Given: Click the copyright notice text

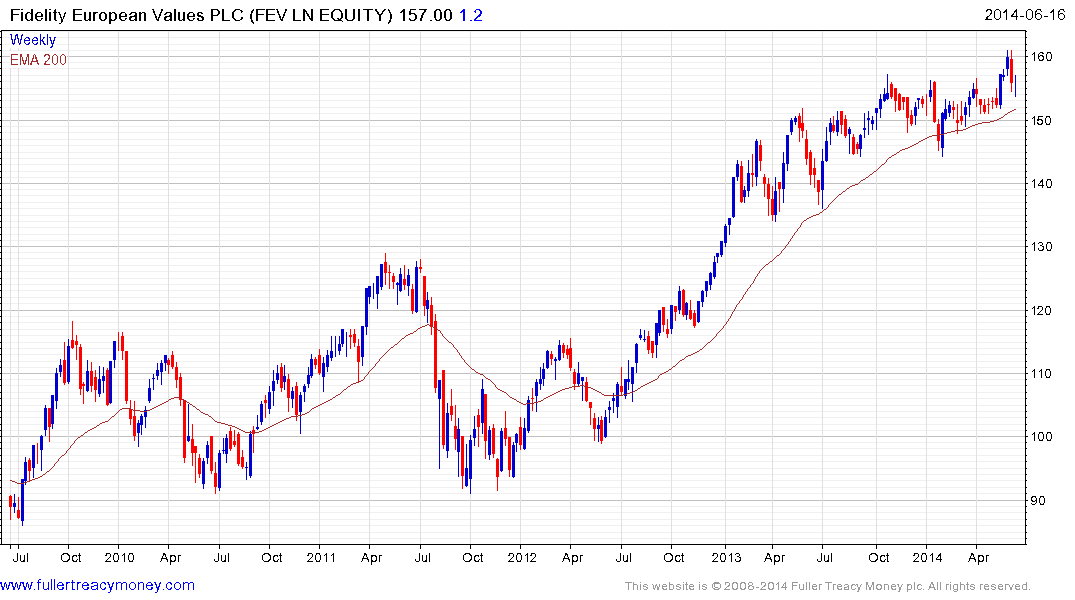Looking at the screenshot, I should click(x=828, y=586).
